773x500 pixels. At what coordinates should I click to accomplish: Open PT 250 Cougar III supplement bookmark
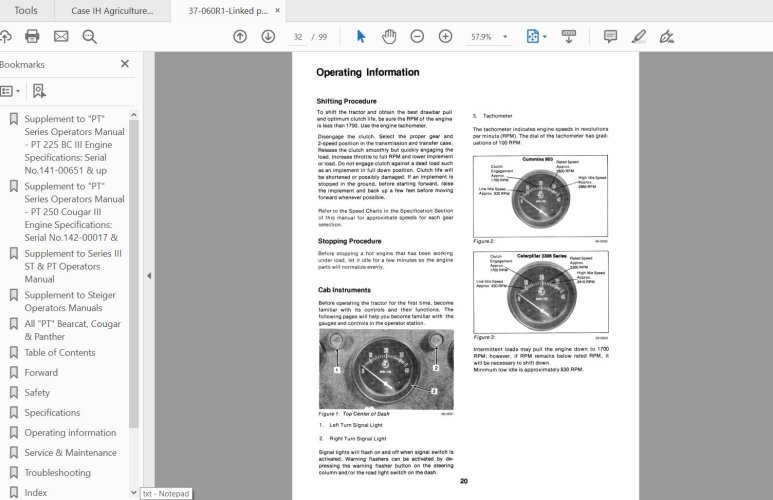(74, 212)
